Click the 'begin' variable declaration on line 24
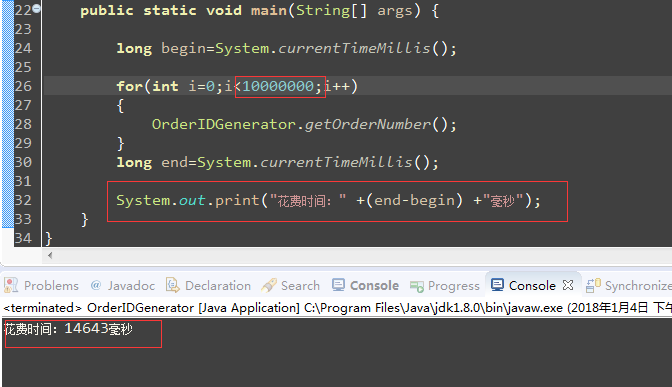The width and height of the screenshot is (672, 387). 183,48
